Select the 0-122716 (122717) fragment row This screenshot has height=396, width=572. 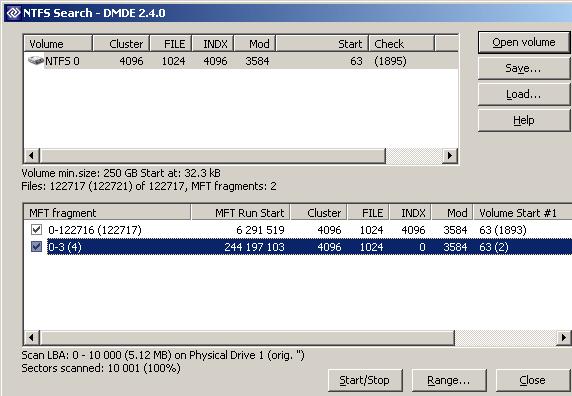pos(298,230)
